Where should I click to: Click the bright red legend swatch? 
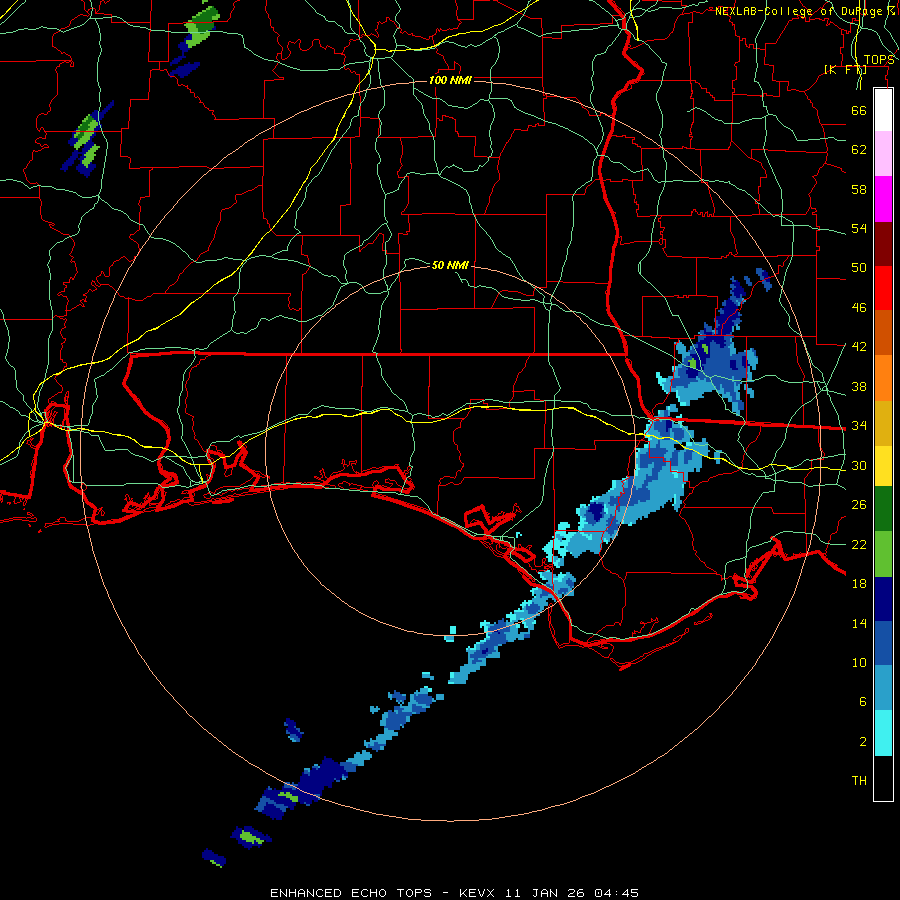tap(883, 288)
